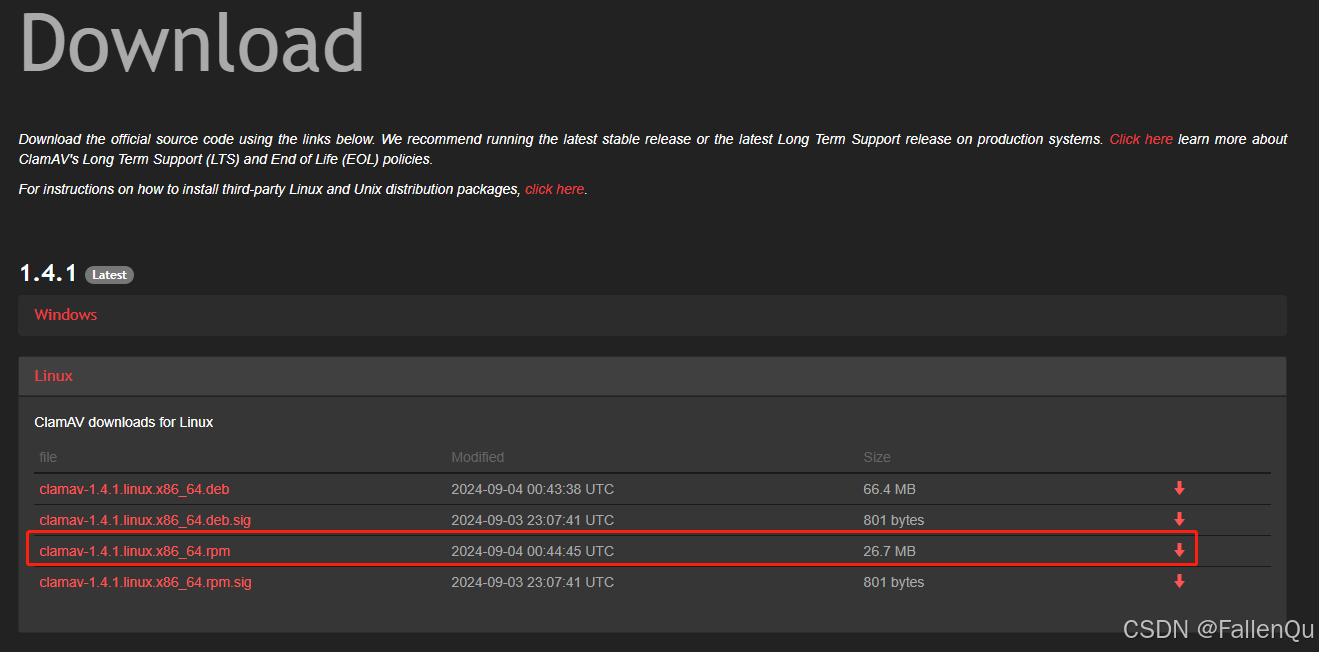Select the 66.4 MB size value
The image size is (1319, 652).
889,489
